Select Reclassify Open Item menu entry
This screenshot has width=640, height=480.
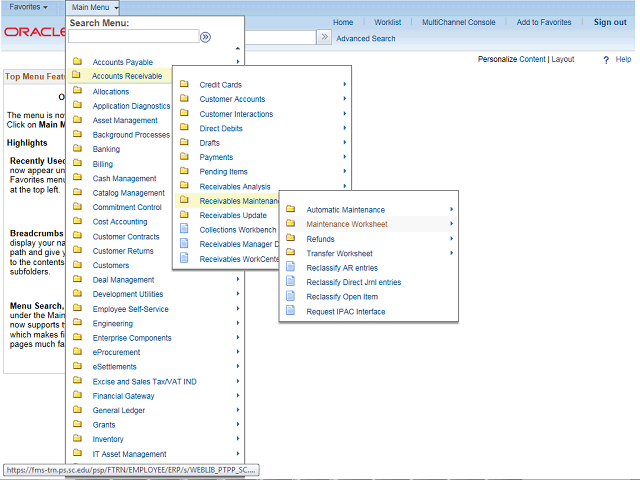(342, 297)
